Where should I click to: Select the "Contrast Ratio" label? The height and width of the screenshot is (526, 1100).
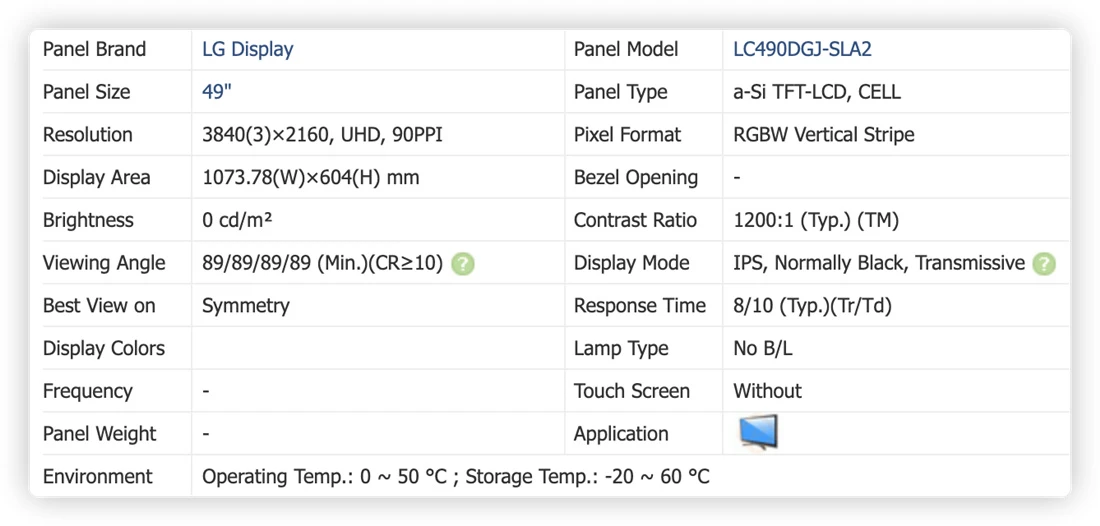(x=636, y=221)
